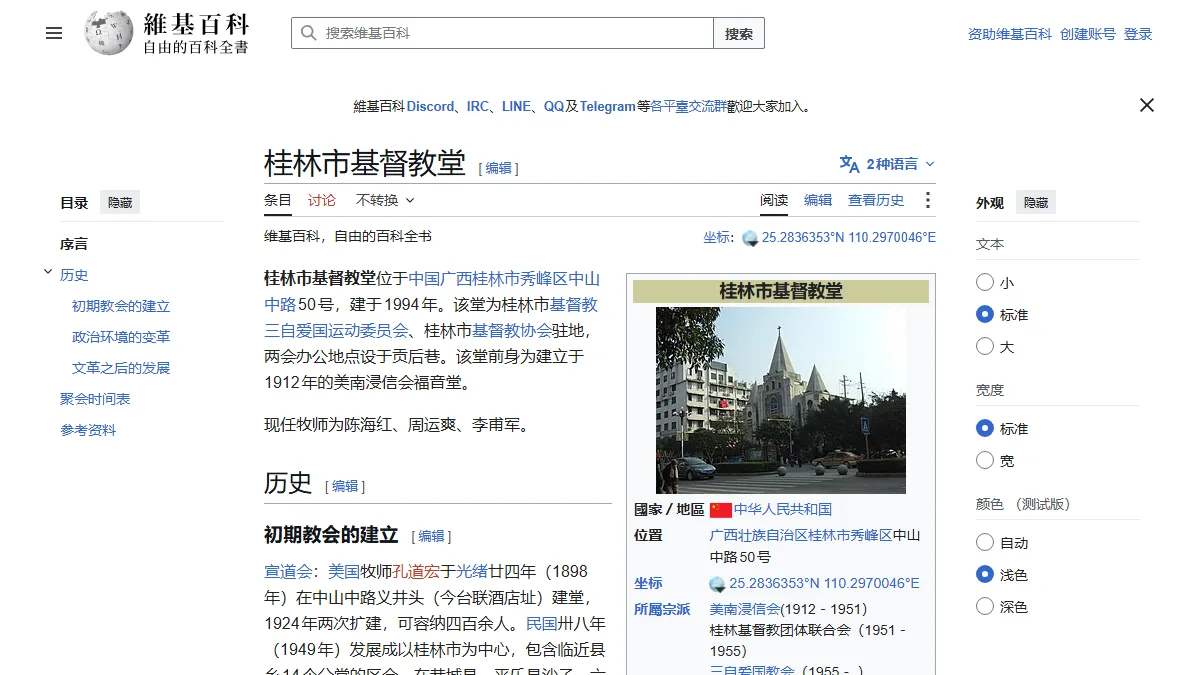Select wide width option 宽
The height and width of the screenshot is (675, 1200).
click(x=985, y=461)
